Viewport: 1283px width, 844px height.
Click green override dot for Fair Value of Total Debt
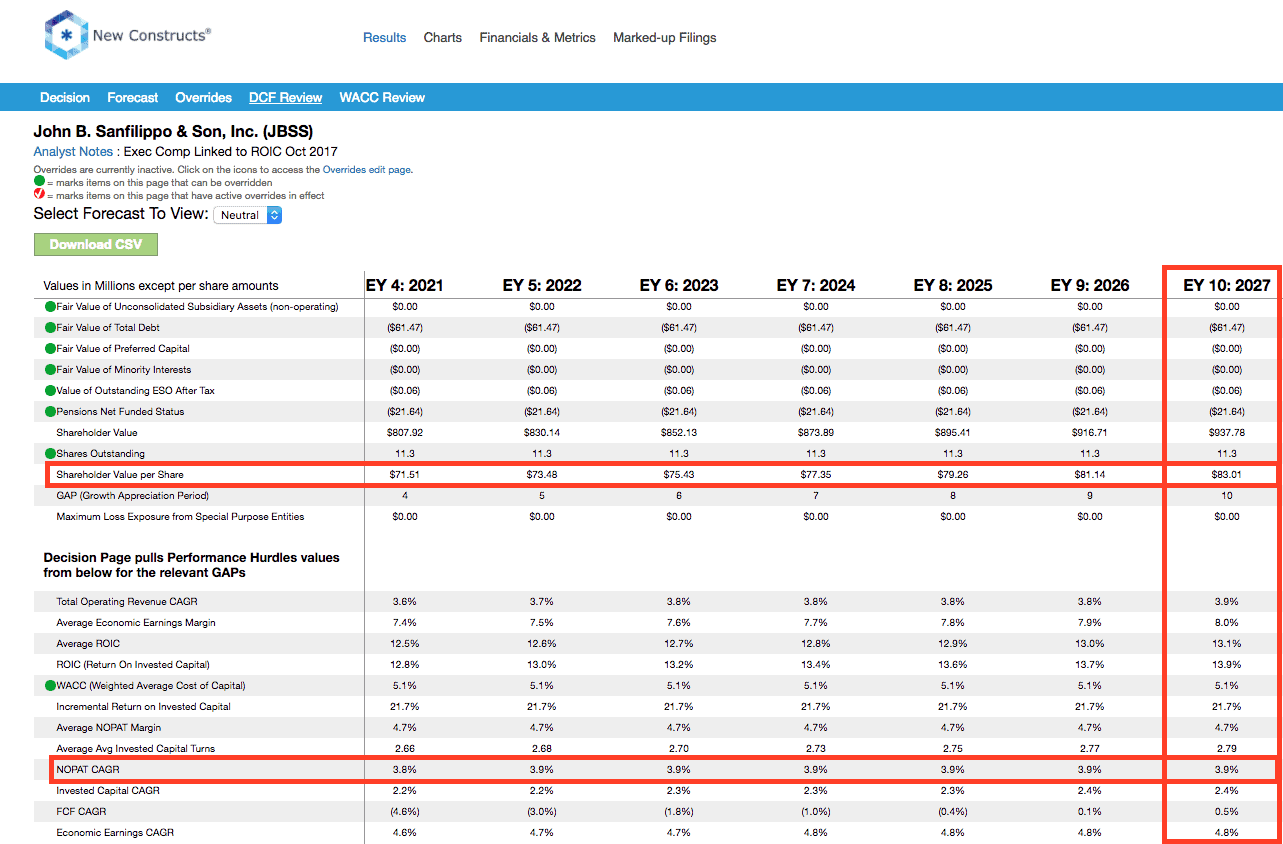pyautogui.click(x=50, y=328)
